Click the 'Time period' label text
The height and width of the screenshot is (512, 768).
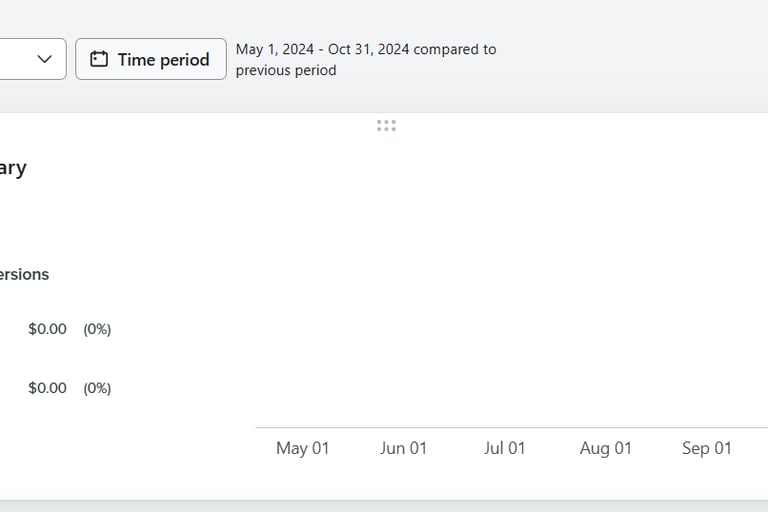[164, 60]
